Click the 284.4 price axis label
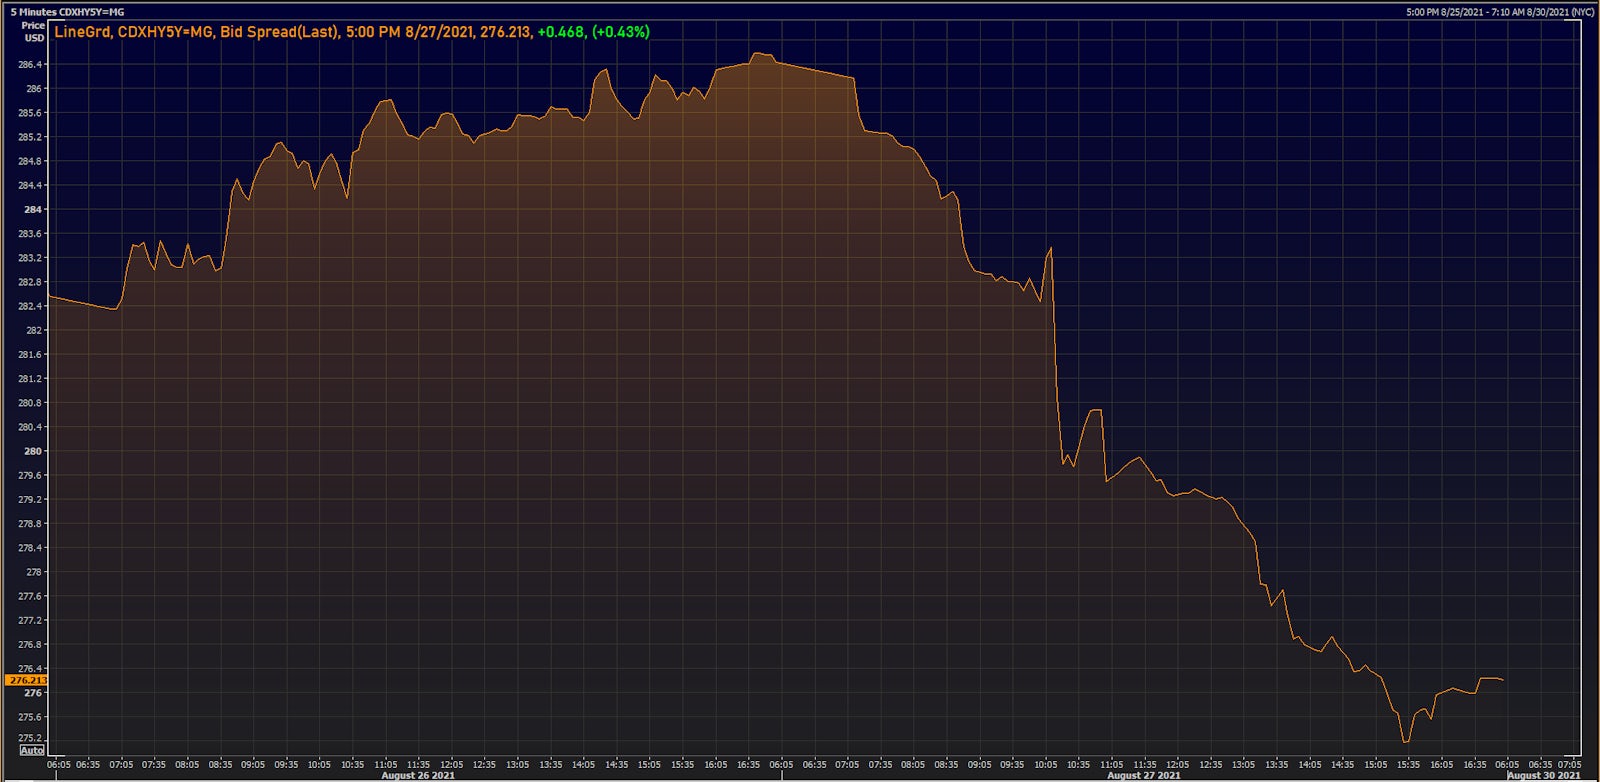This screenshot has height=782, width=1600. click(30, 185)
